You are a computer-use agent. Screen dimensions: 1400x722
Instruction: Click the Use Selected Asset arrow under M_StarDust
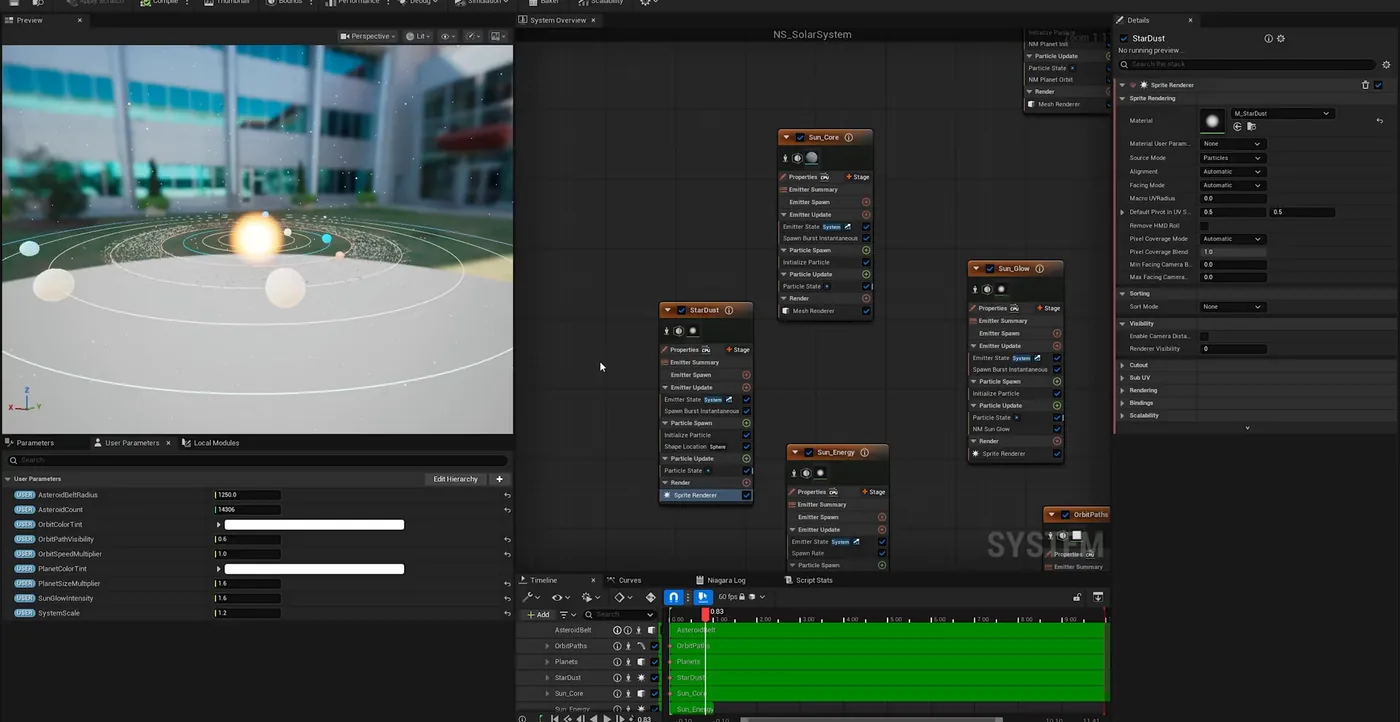(1238, 127)
